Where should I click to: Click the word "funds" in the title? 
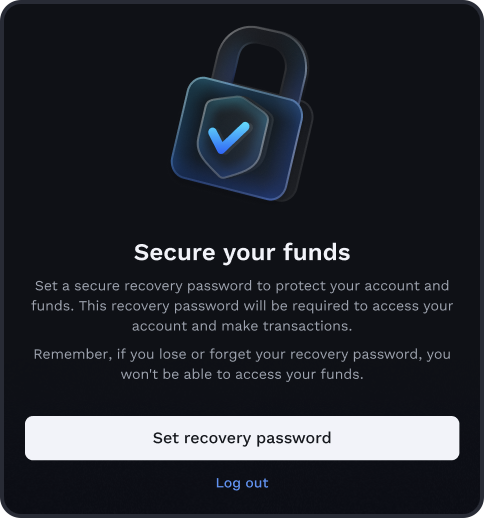317,252
